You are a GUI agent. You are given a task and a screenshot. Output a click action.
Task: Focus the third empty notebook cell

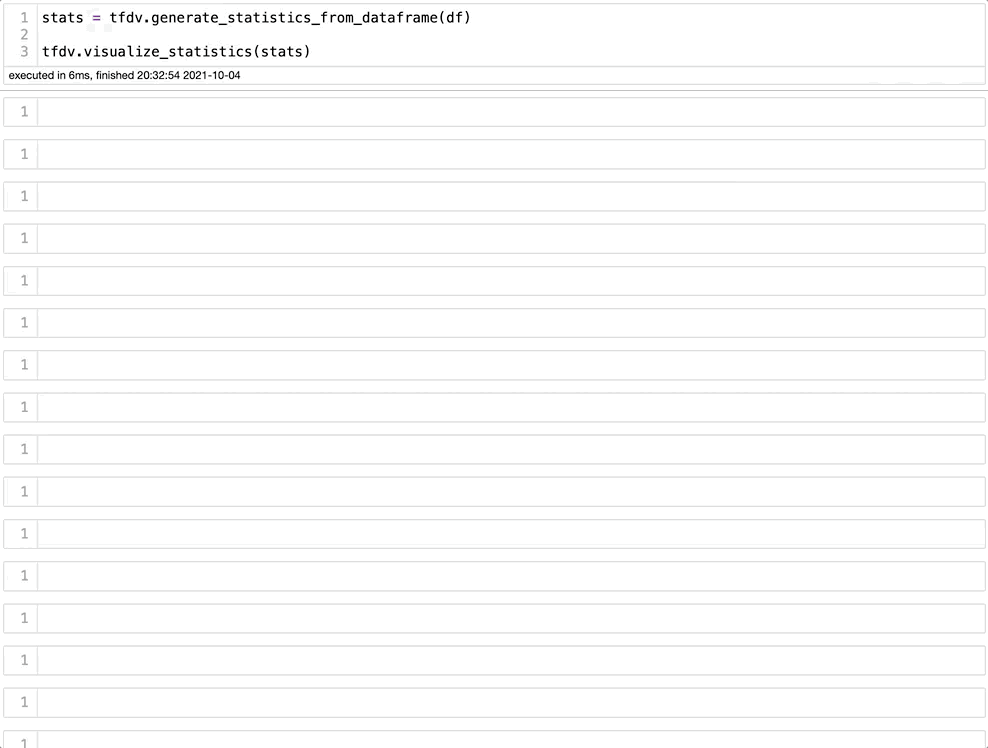[510, 196]
